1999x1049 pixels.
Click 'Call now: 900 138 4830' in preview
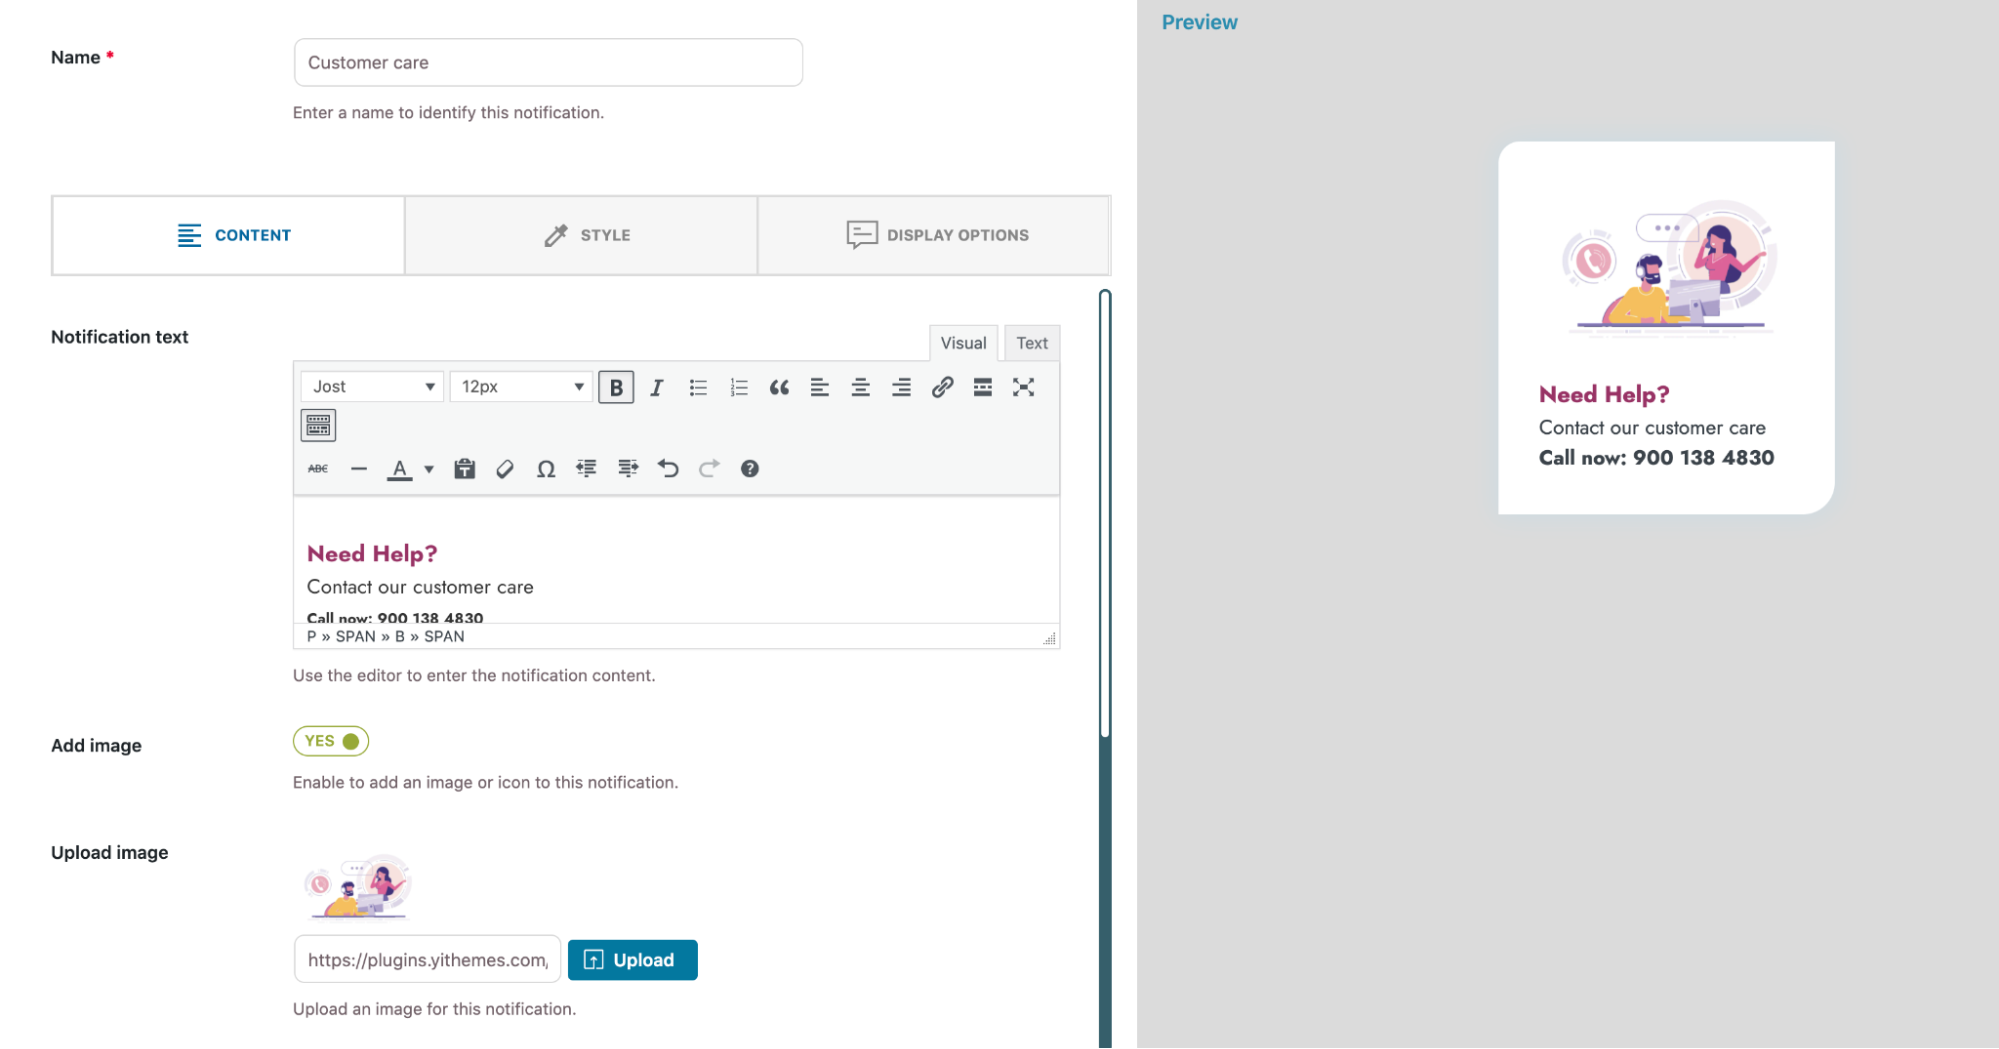click(x=1656, y=458)
